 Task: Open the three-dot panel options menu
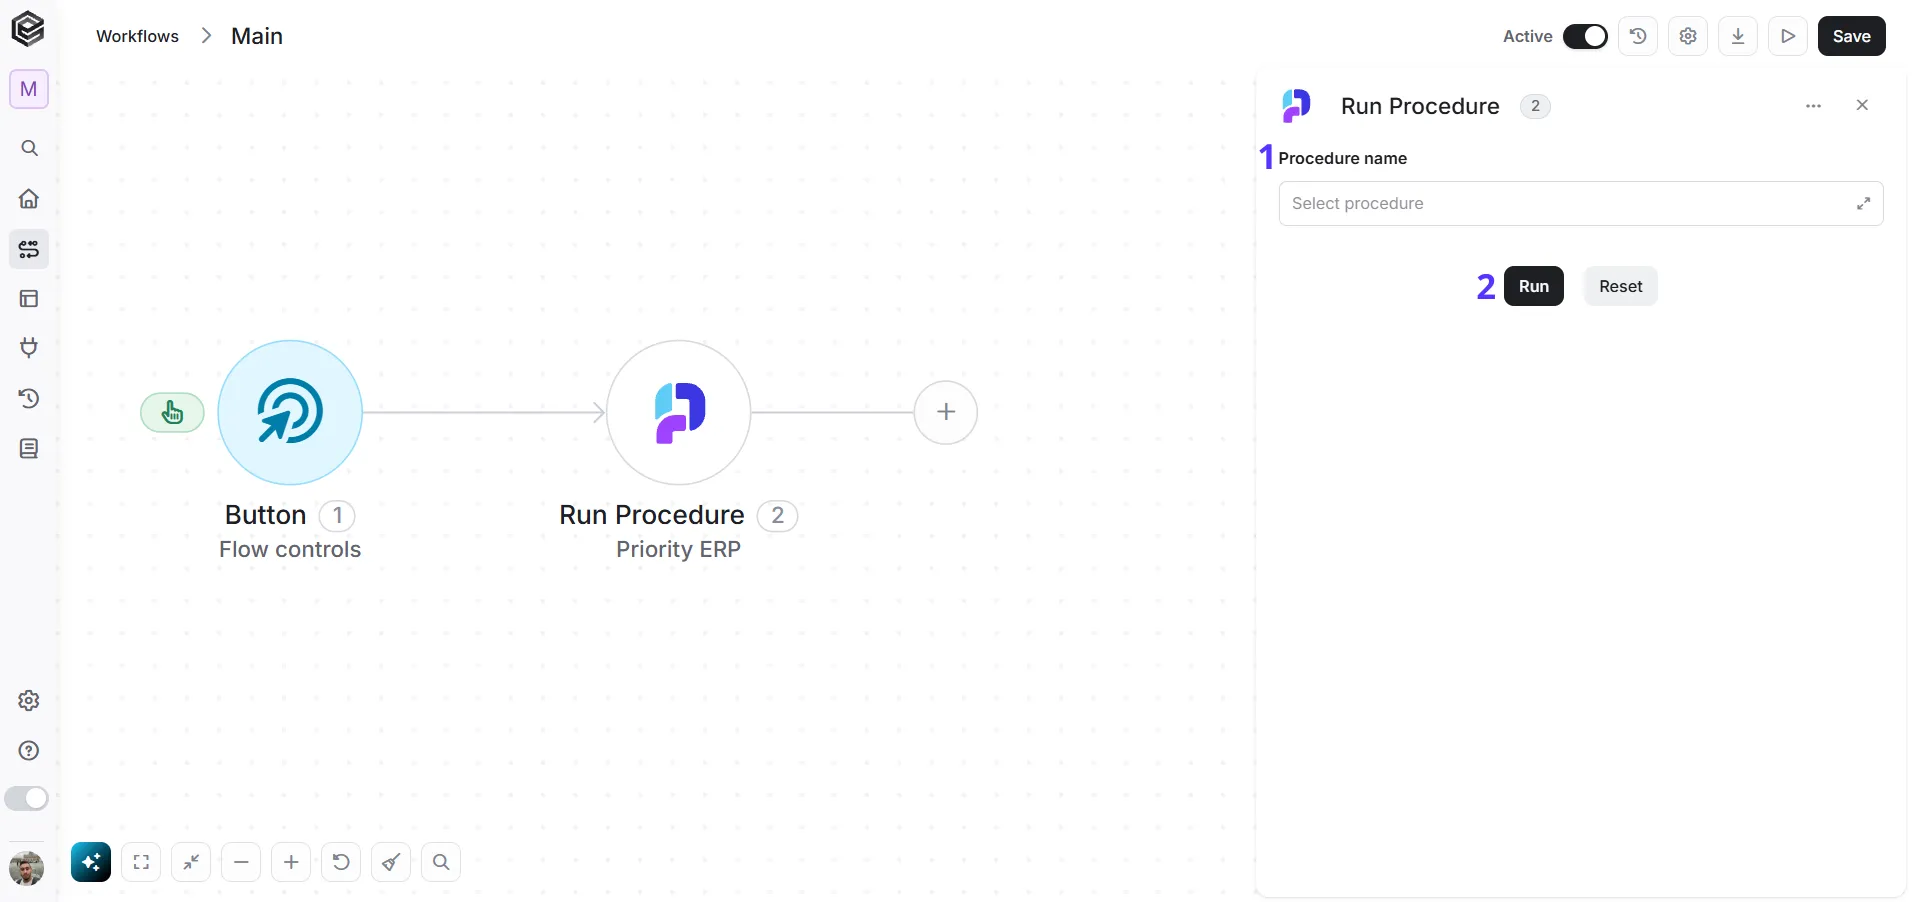point(1813,106)
